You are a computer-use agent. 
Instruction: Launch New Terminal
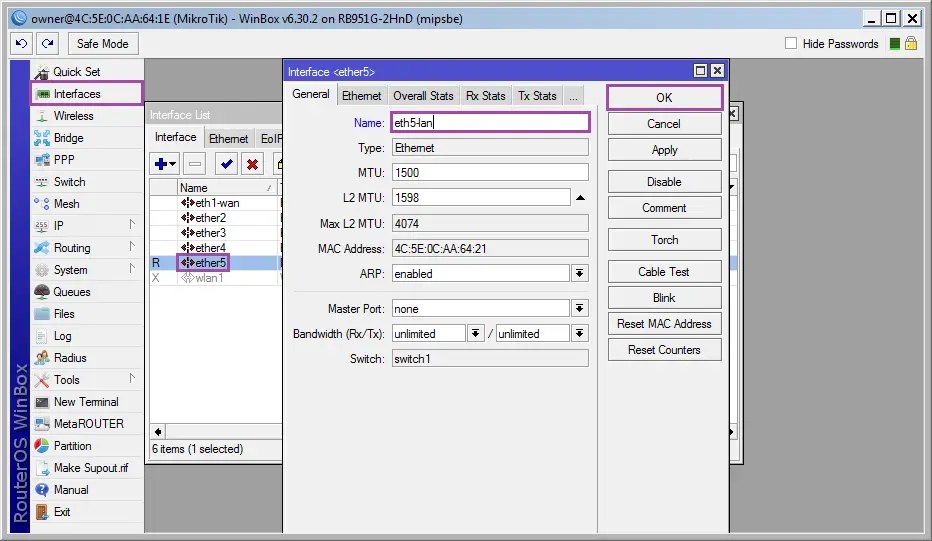87,402
